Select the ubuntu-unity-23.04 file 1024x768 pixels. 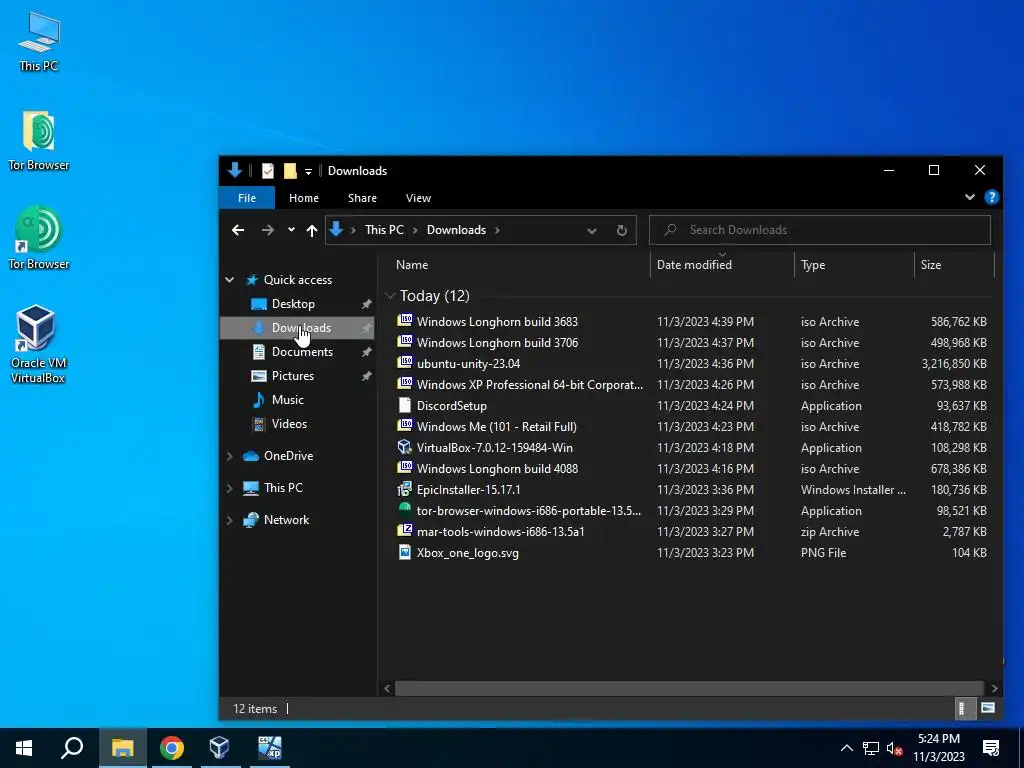(468, 363)
